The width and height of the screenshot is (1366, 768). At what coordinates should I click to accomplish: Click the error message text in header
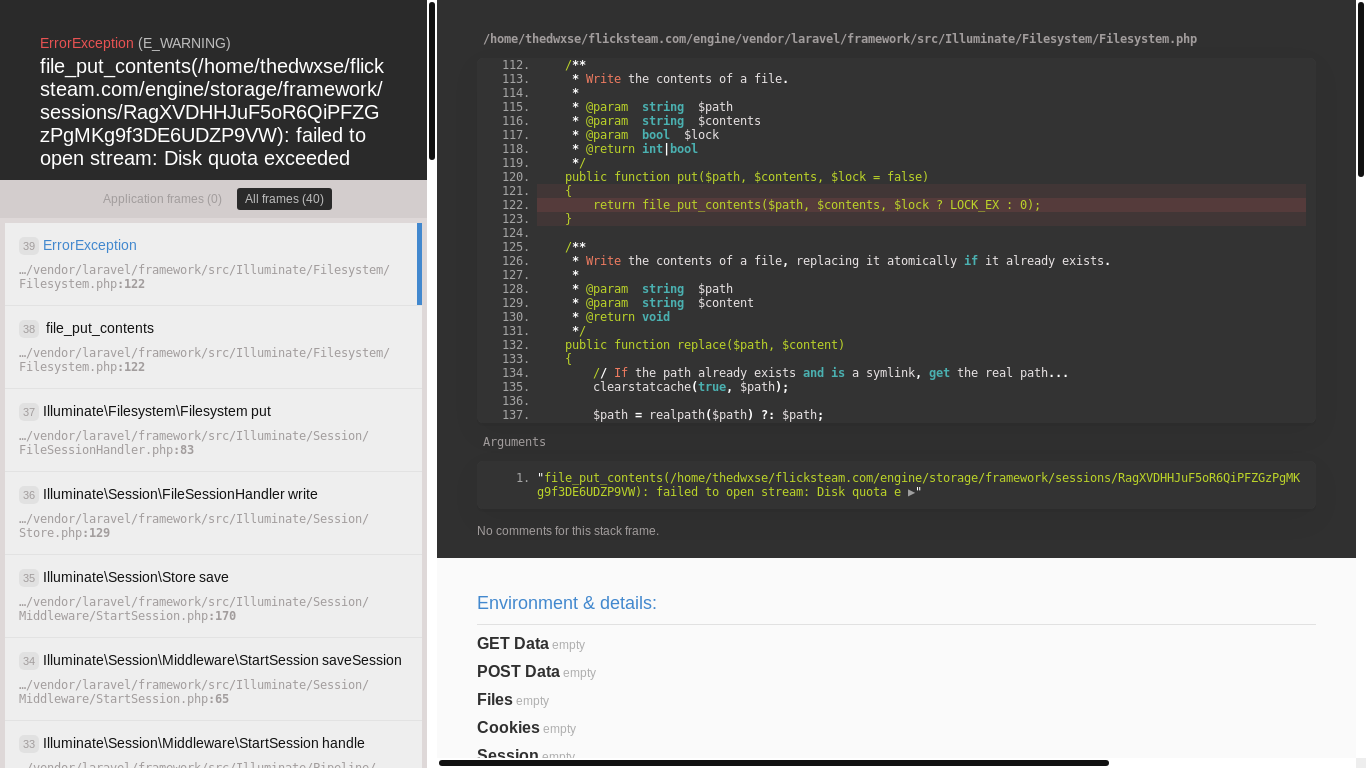click(212, 112)
